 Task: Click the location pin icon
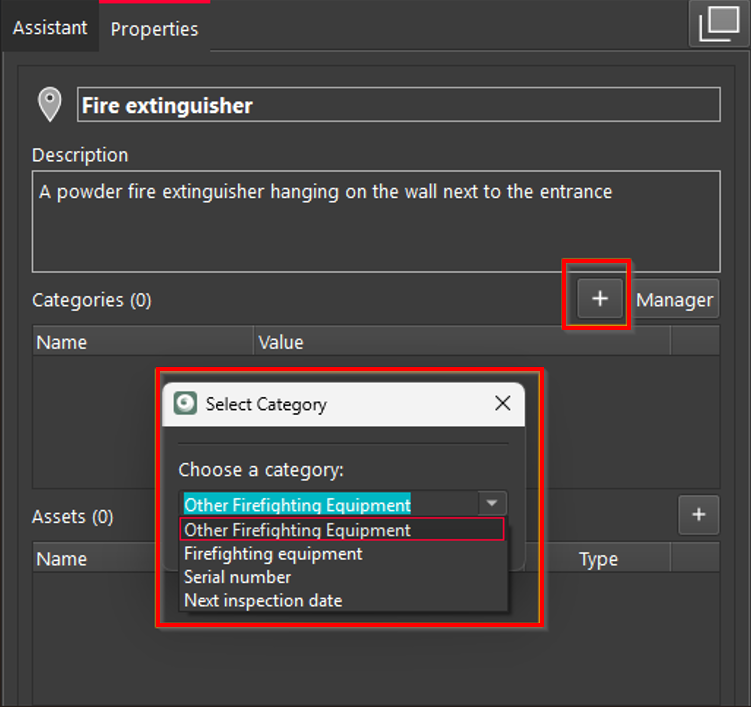click(x=49, y=105)
